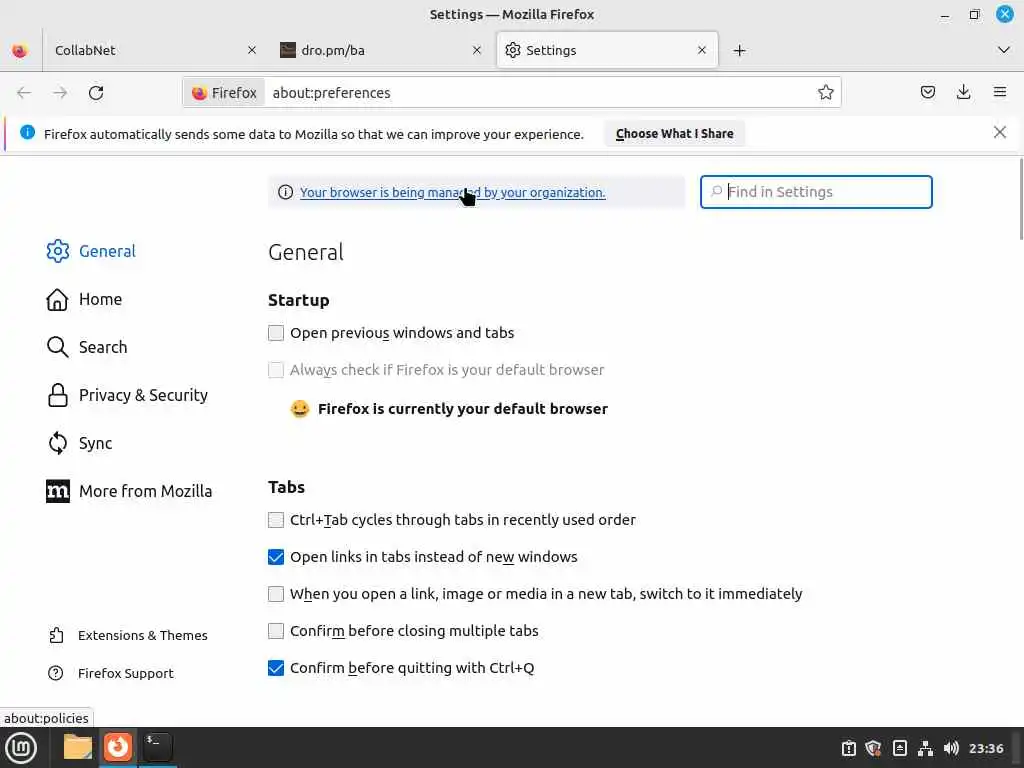
Task: Uncheck Open links in tabs instead of new windows
Action: click(276, 557)
